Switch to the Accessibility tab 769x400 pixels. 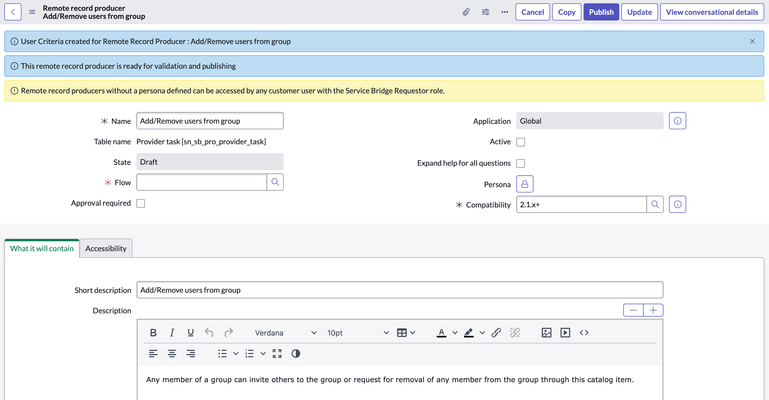(106, 249)
